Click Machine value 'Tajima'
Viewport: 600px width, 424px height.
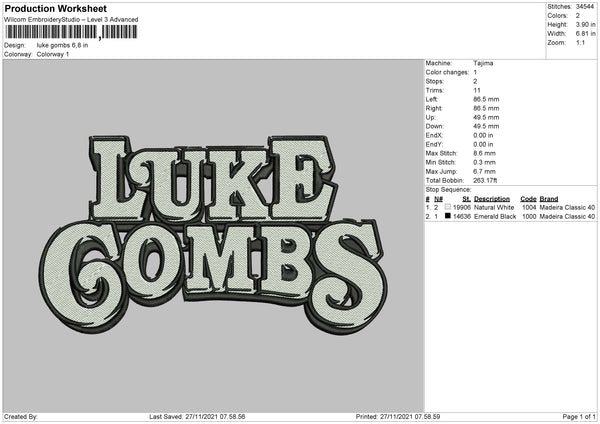[x=483, y=63]
